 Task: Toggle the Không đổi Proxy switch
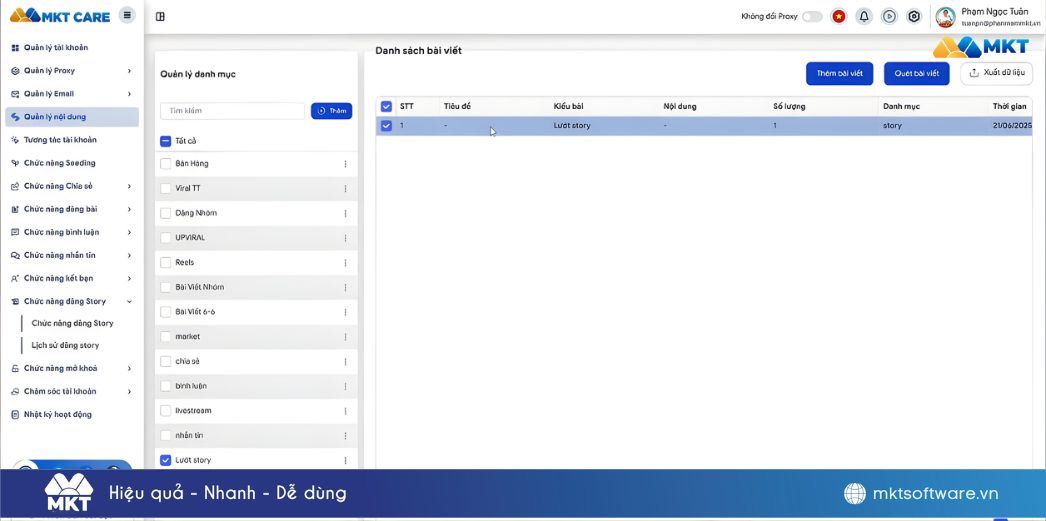coord(812,16)
